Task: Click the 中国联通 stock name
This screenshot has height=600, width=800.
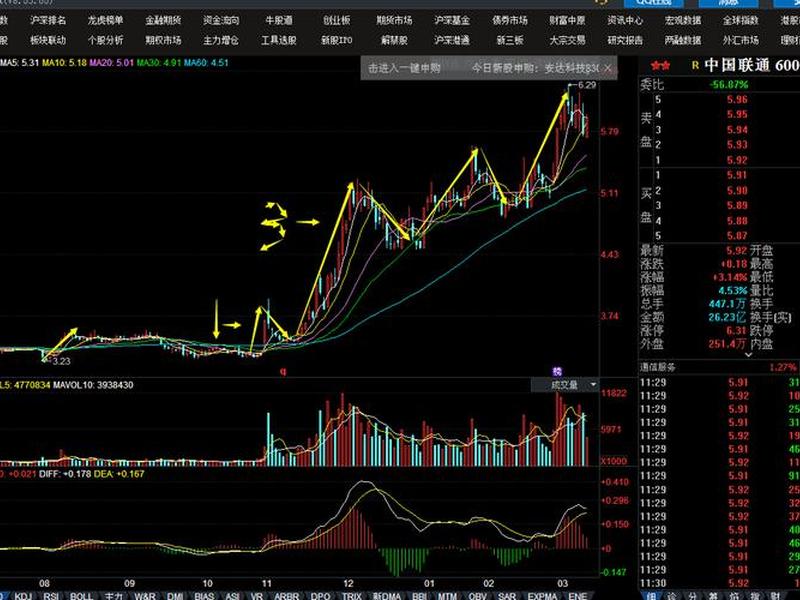Action: tap(736, 65)
